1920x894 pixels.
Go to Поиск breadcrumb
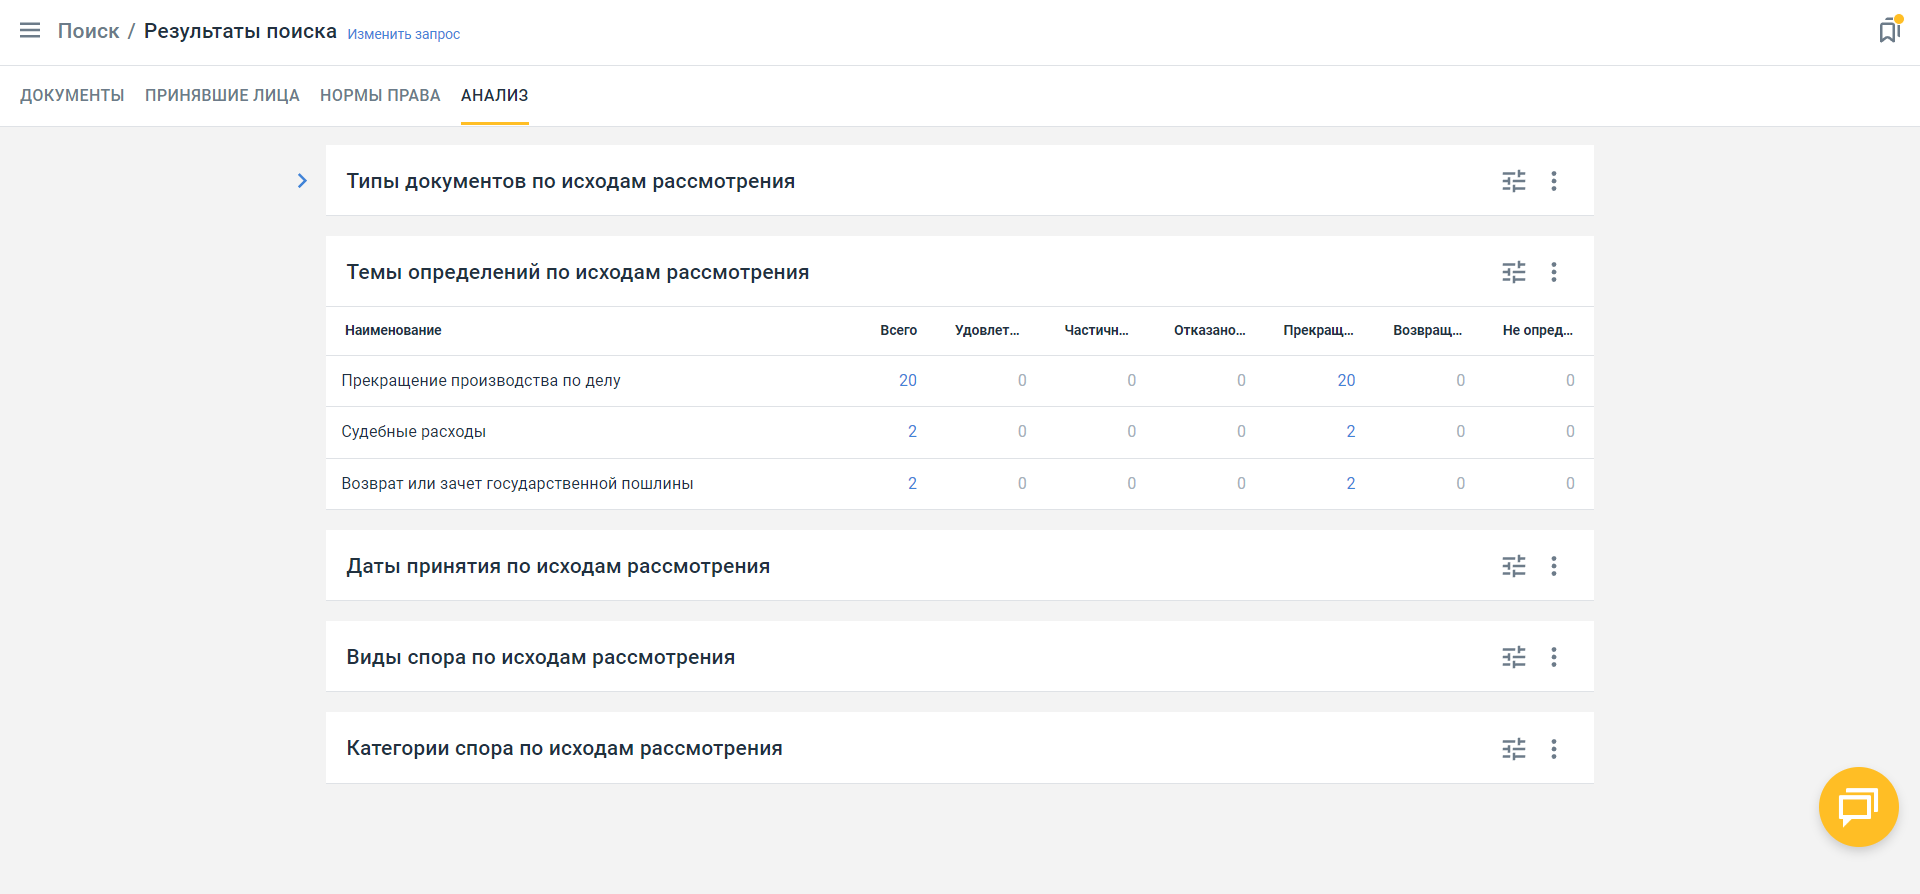[88, 31]
